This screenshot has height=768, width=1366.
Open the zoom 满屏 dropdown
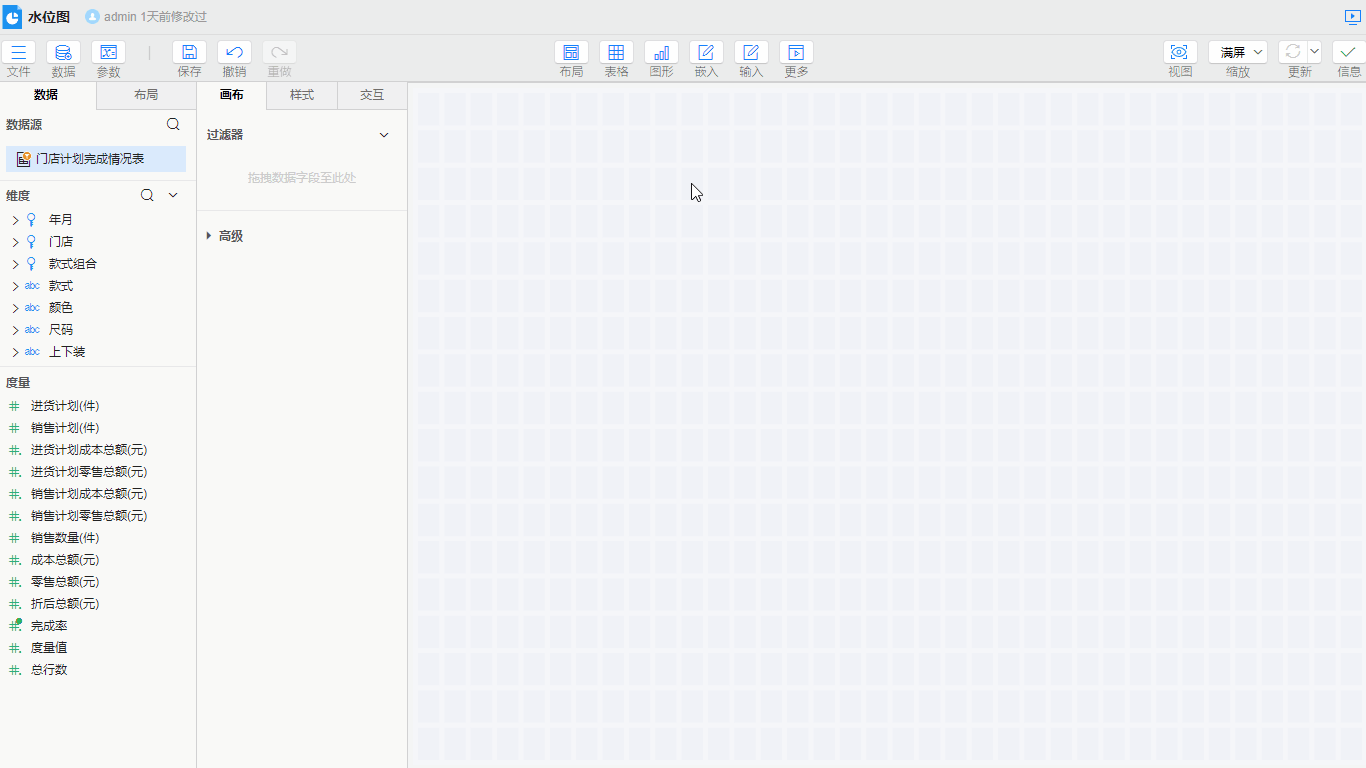click(x=1238, y=53)
